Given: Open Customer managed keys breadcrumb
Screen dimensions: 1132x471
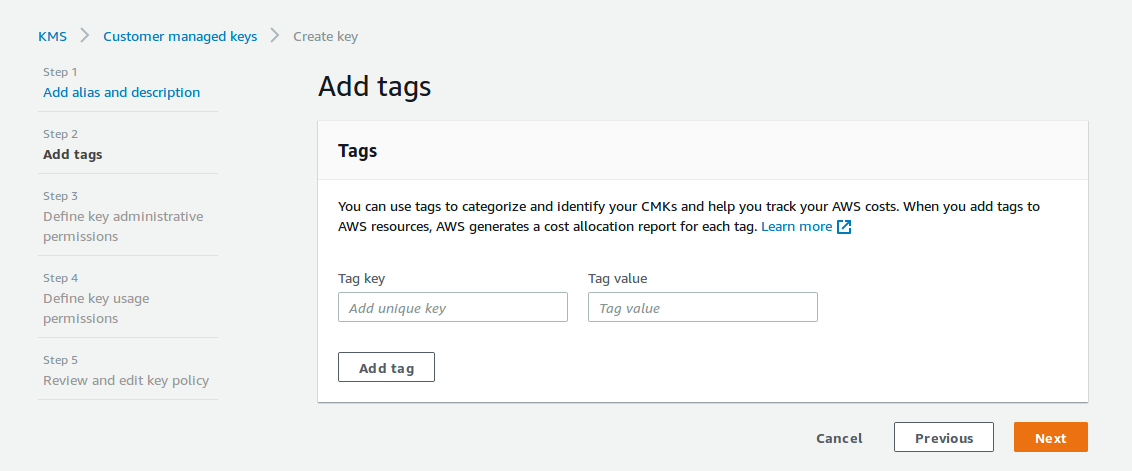Looking at the screenshot, I should click(180, 36).
